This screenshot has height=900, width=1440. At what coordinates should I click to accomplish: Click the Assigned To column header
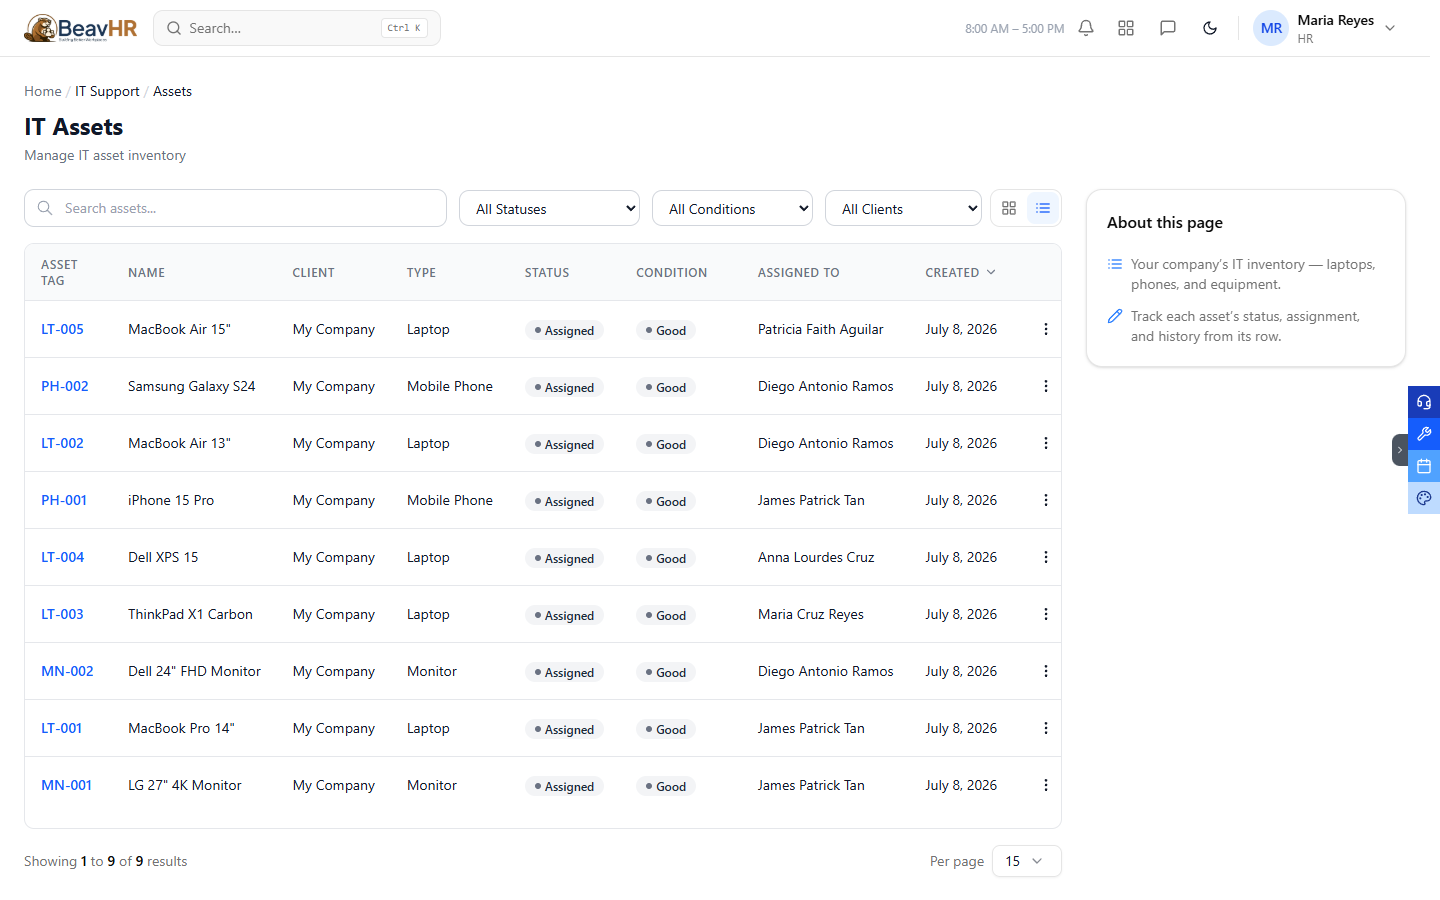pyautogui.click(x=798, y=272)
